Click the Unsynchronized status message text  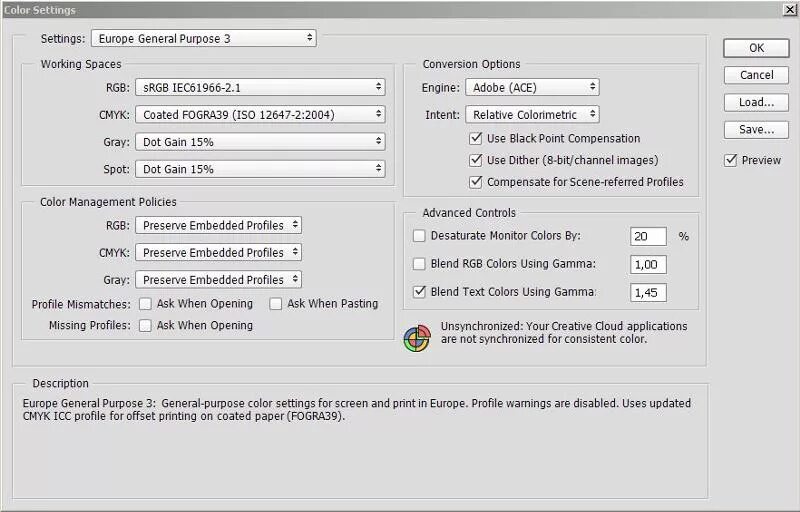pyautogui.click(x=564, y=332)
